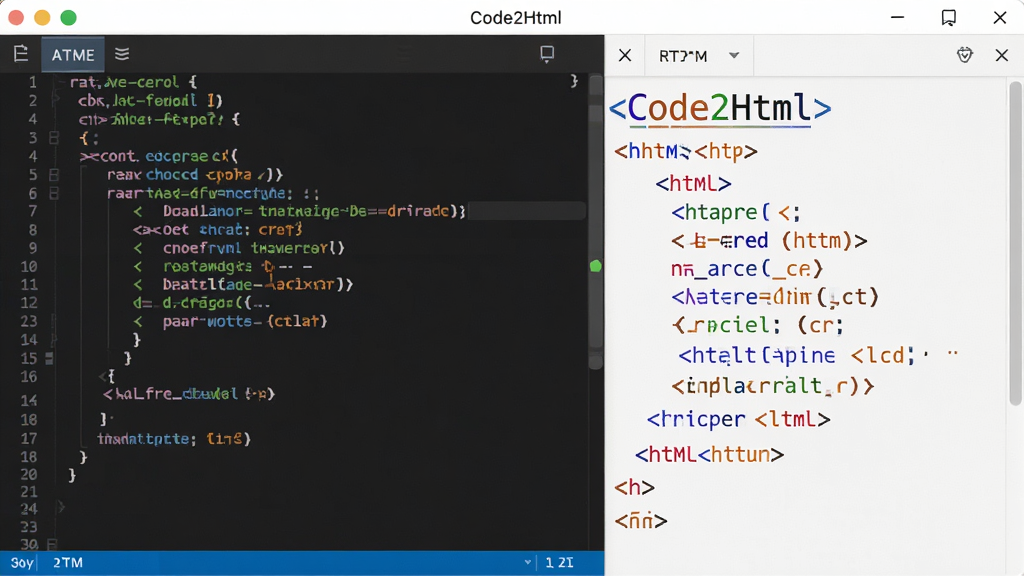
Task: Click the '<h>' line in preview
Action: [x=634, y=487]
